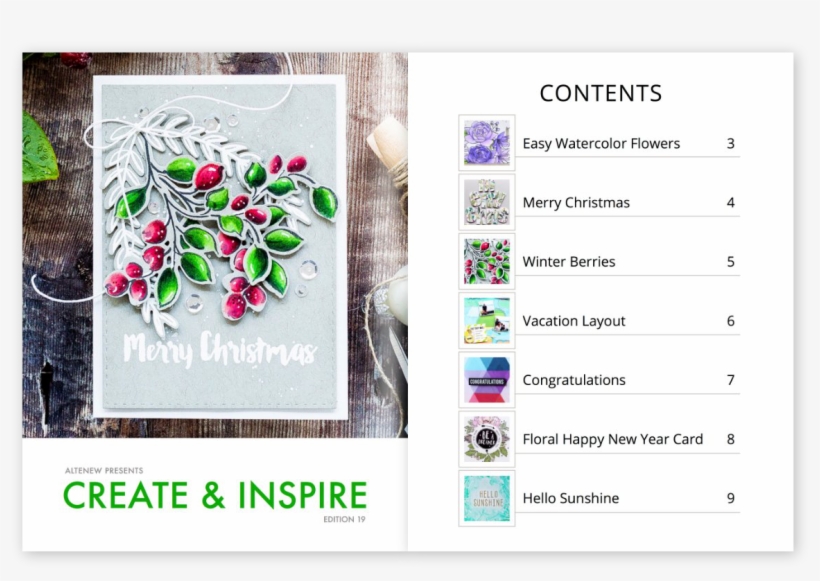Screen dimensions: 820x581
Task: Select the Merry Christmas project thumbnail
Action: pyautogui.click(x=486, y=201)
